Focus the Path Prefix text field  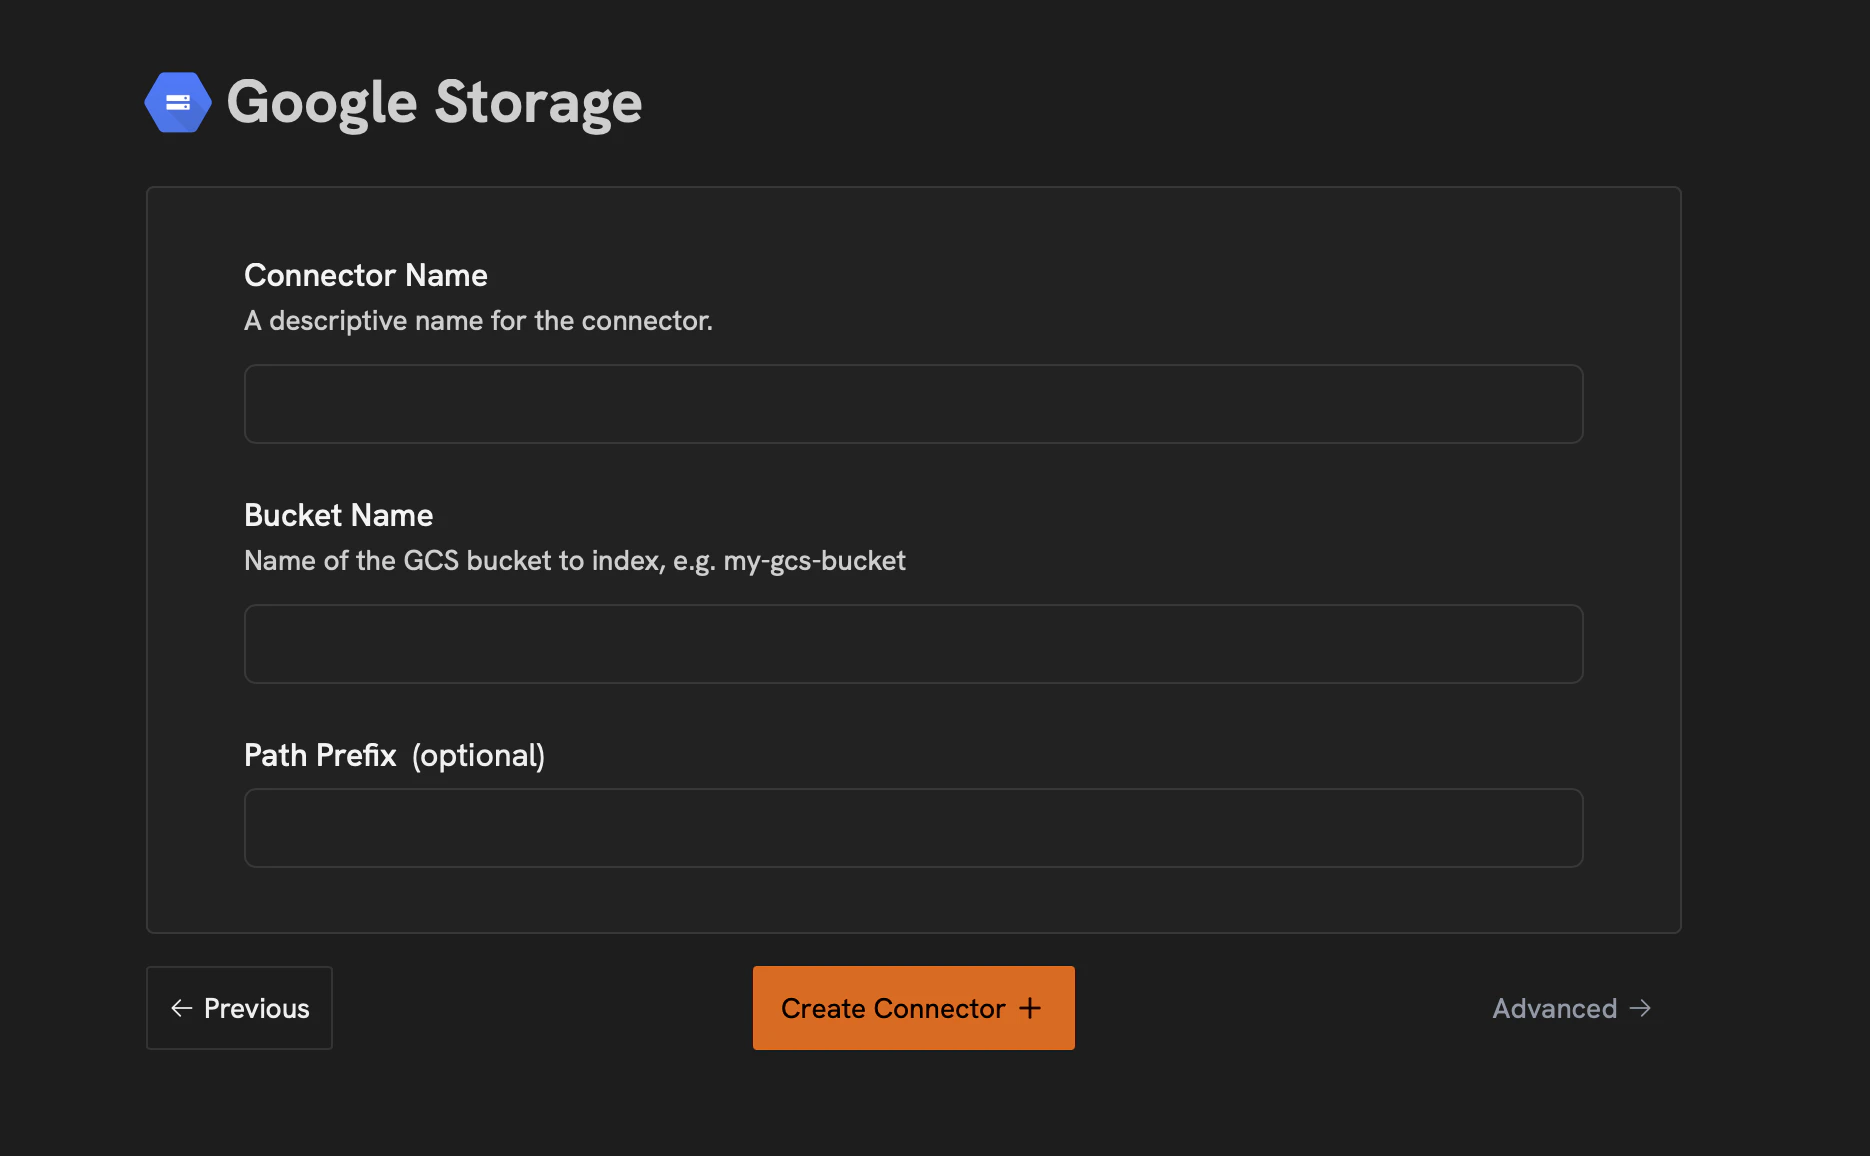[x=913, y=828]
